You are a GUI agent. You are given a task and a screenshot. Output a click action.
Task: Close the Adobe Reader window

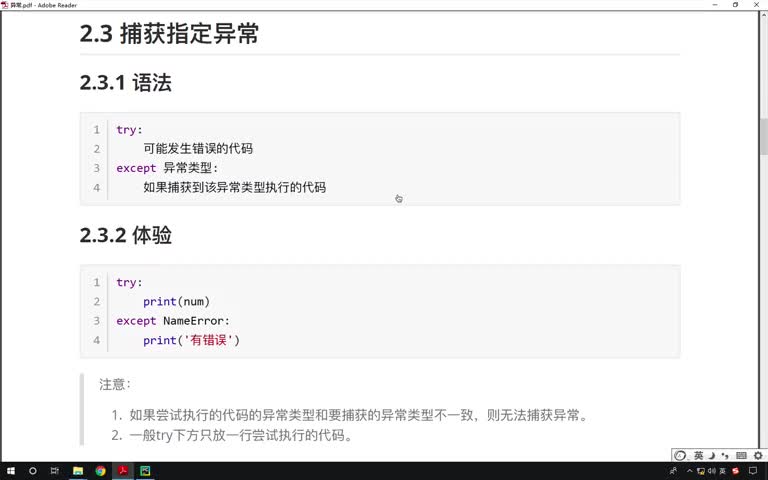pyautogui.click(x=756, y=5)
